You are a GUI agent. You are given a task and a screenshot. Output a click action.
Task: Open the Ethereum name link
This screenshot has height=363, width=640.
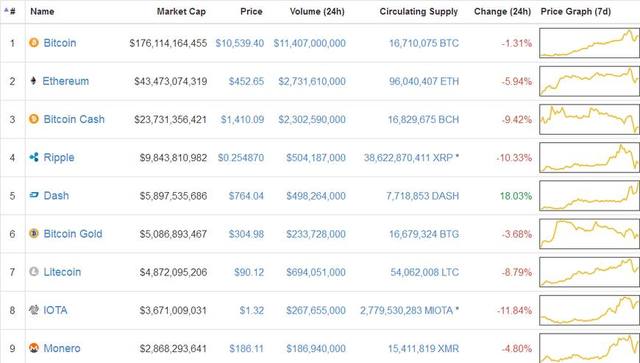click(66, 81)
